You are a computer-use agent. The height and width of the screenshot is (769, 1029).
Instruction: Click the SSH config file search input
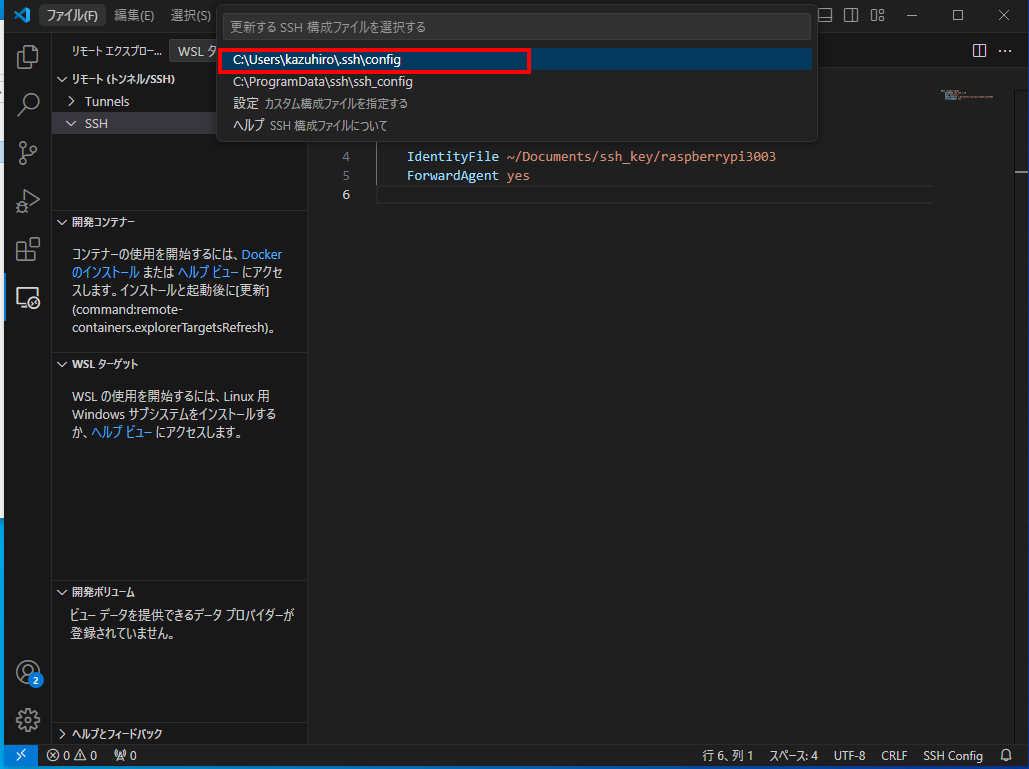tap(516, 27)
